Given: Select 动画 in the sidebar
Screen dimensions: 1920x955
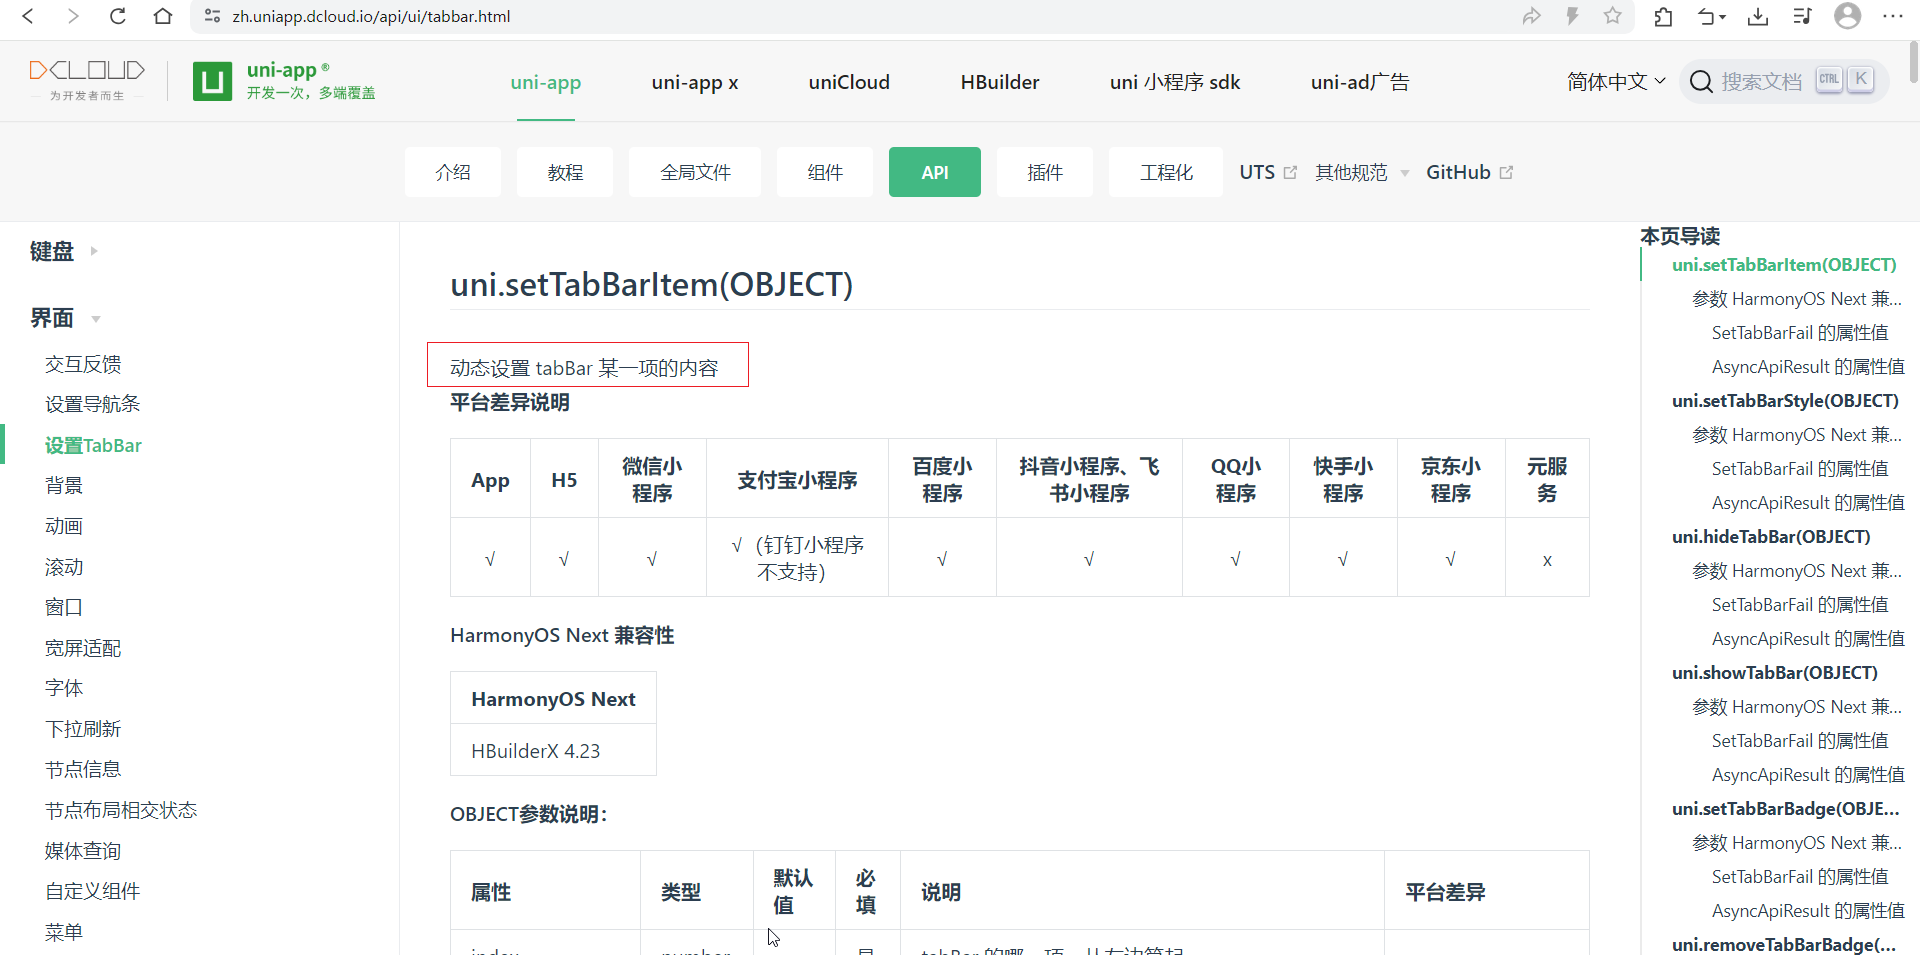Looking at the screenshot, I should (64, 526).
